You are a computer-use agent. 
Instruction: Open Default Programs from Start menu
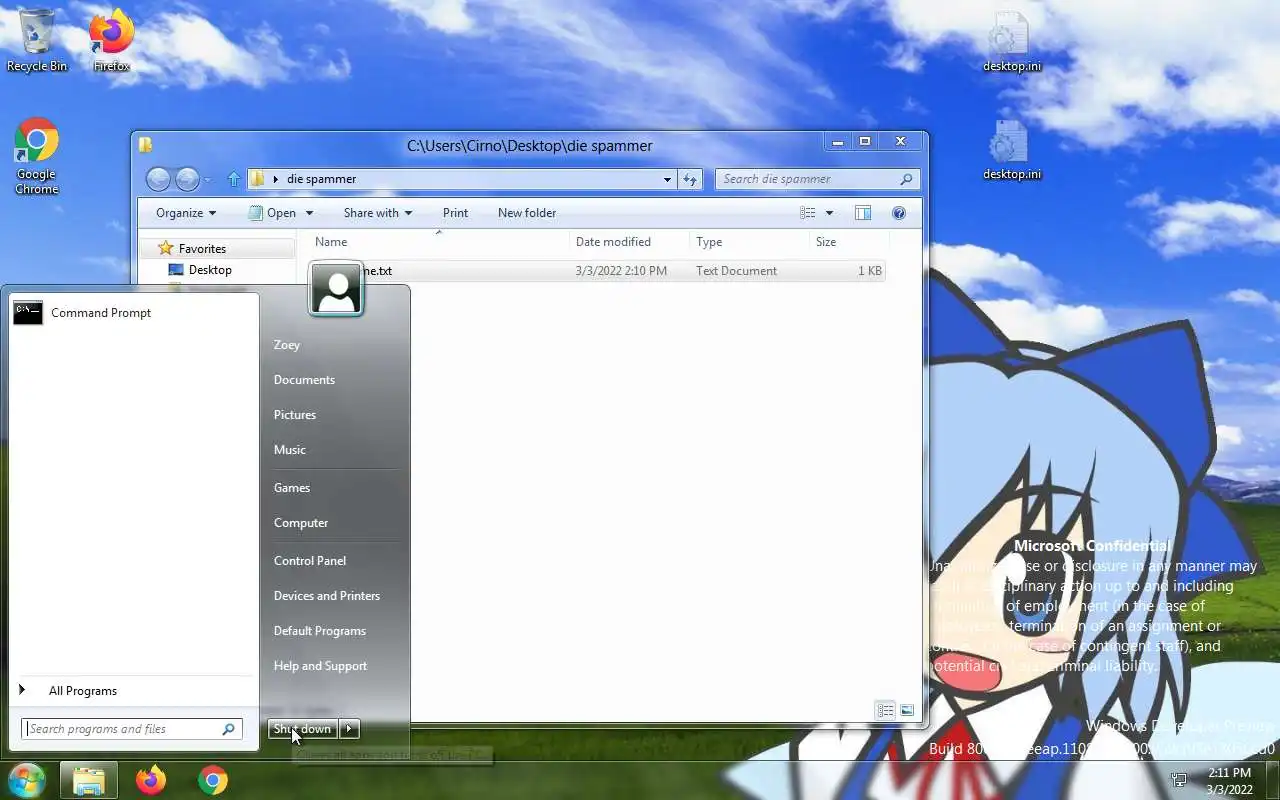(320, 631)
